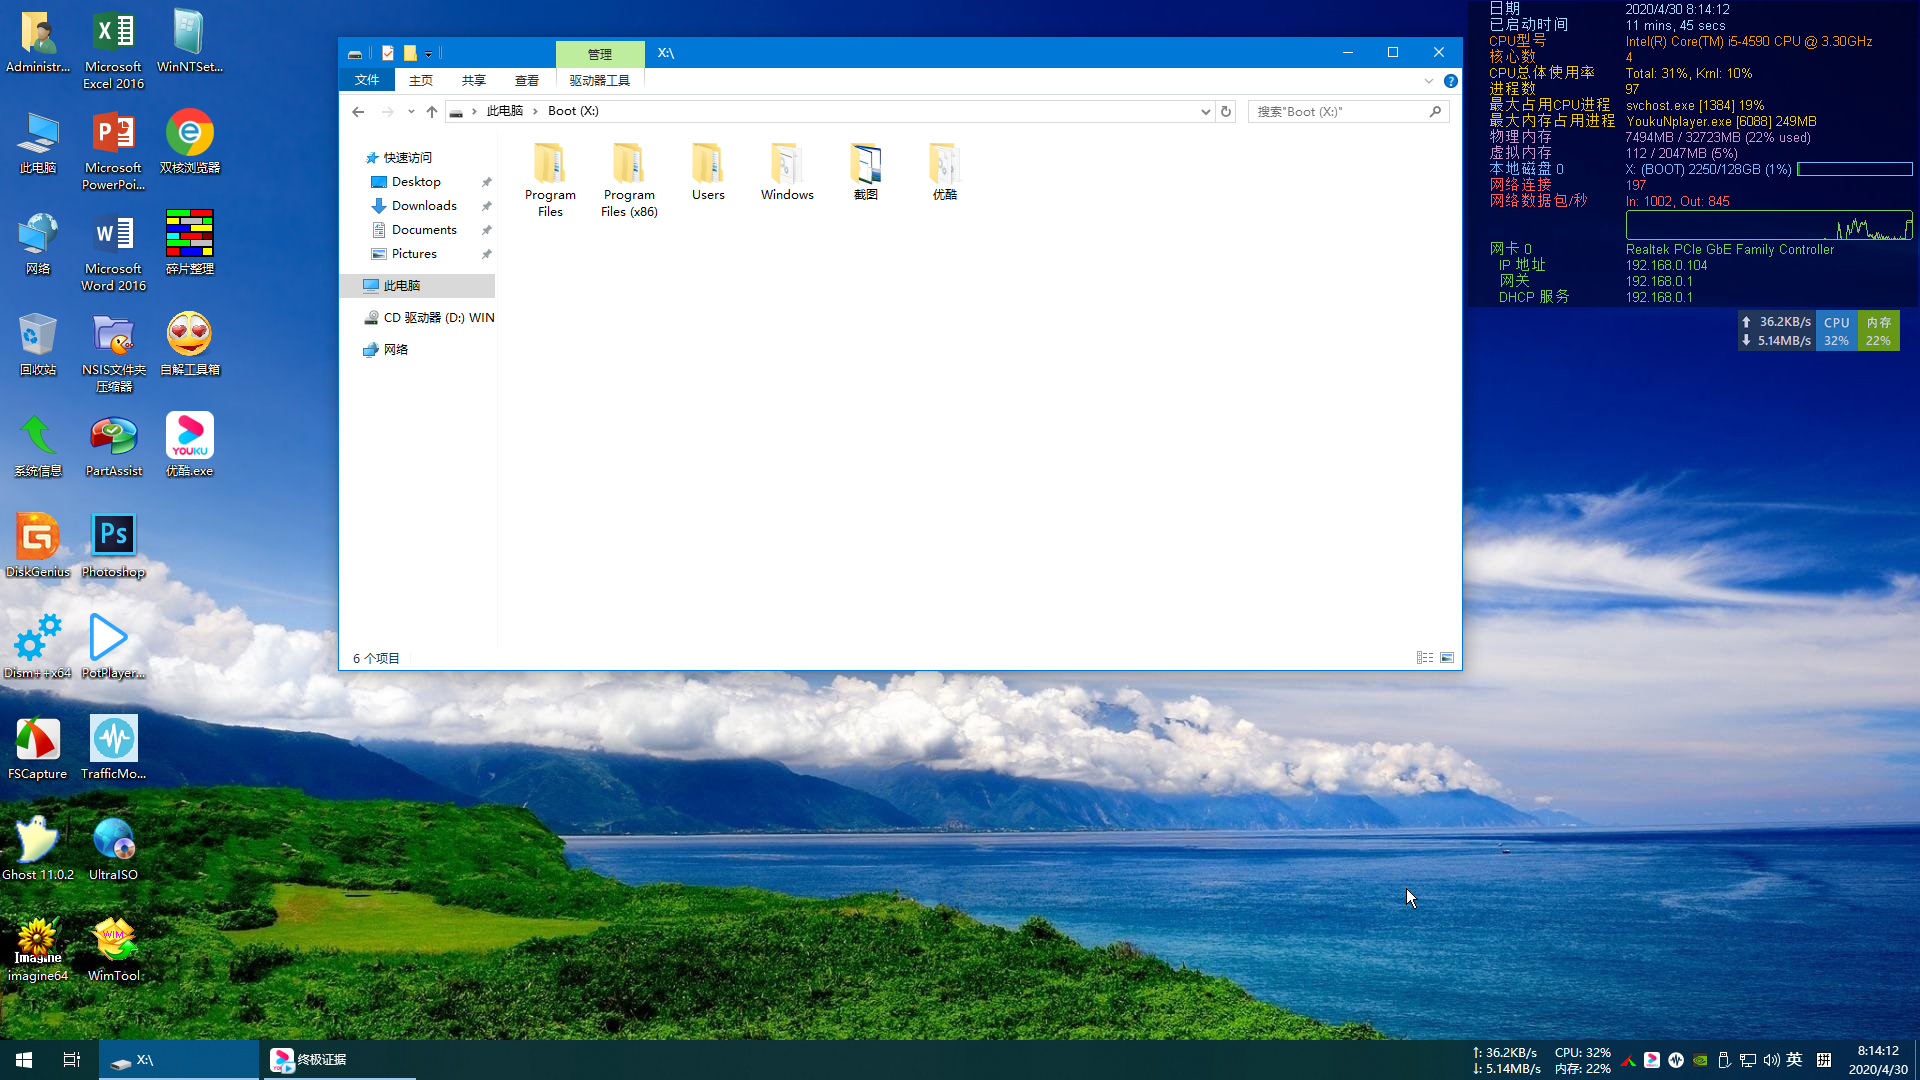Switch to the 主页 ribbon tab
Viewport: 1920px width, 1080px height.
coord(421,80)
